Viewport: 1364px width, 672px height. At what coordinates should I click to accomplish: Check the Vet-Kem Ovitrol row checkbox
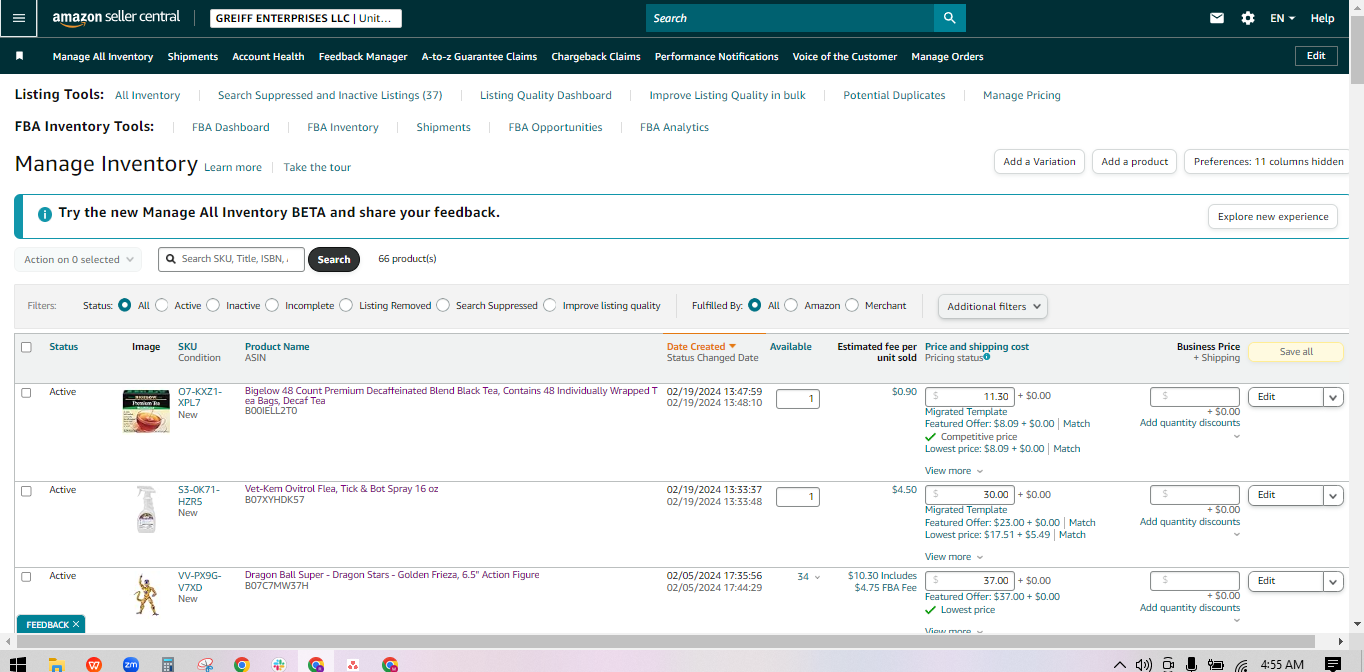pos(27,491)
